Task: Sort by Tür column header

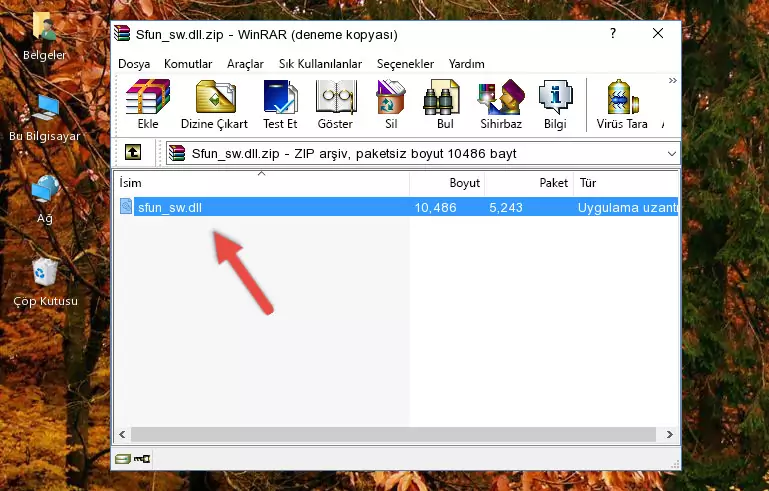Action: coord(626,182)
